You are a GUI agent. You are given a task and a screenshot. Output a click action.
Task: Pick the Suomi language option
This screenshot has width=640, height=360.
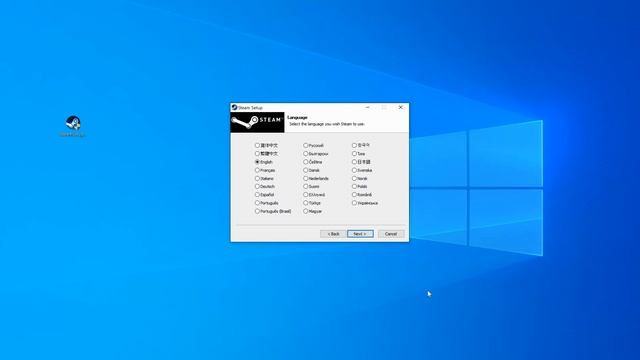(x=306, y=187)
